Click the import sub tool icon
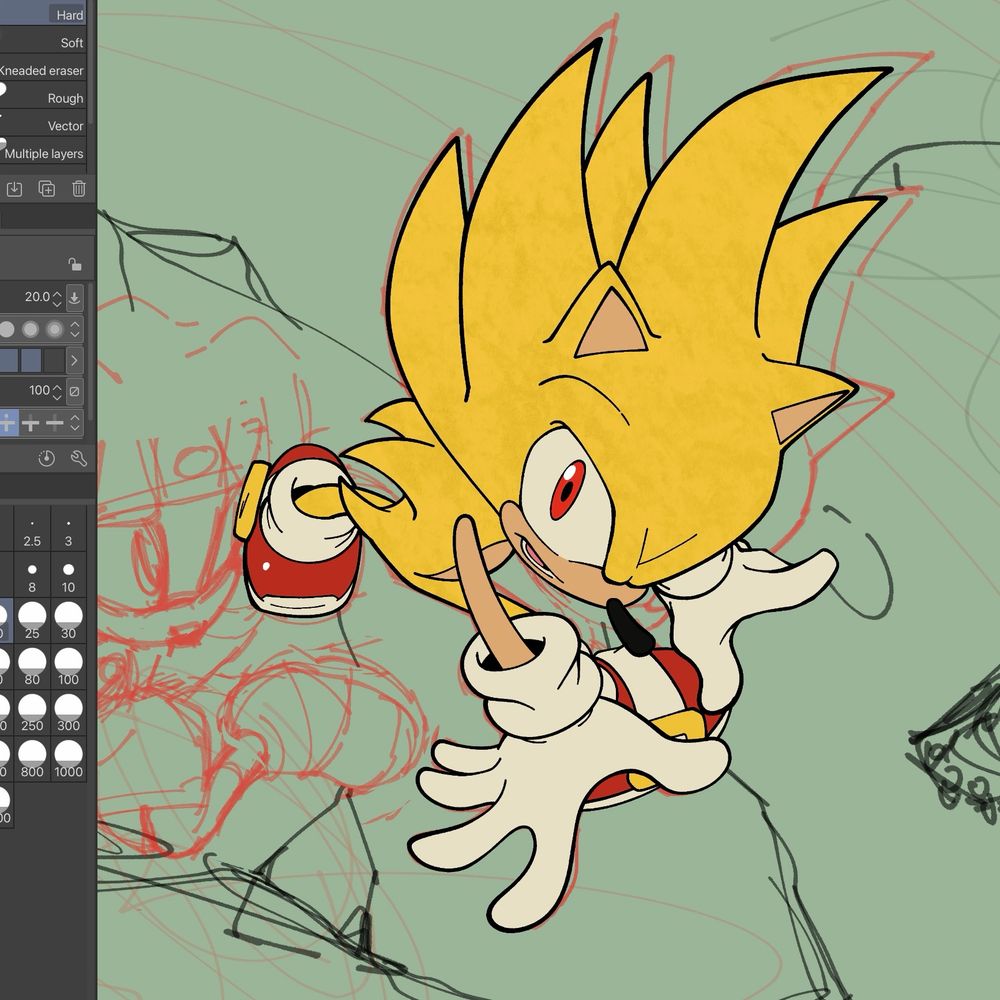This screenshot has width=1000, height=1000. 14,189
